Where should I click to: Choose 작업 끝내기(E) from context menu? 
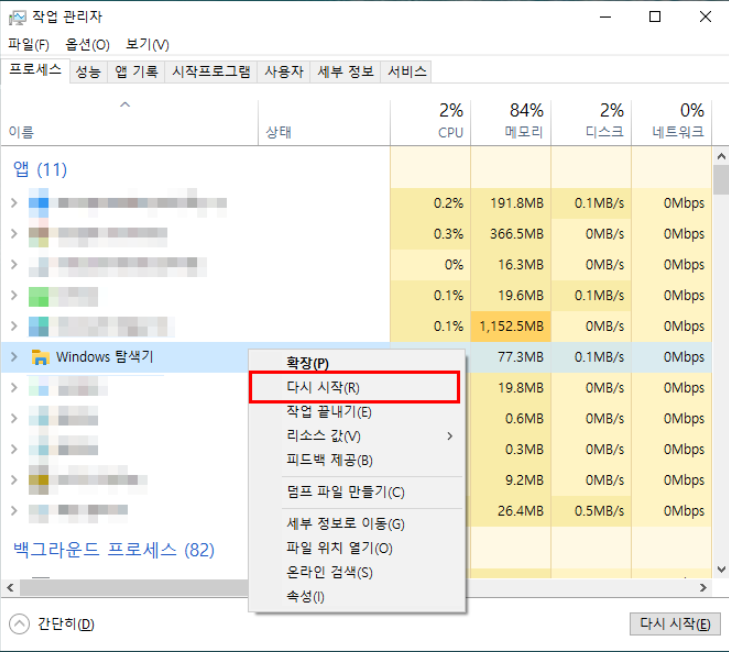pyautogui.click(x=329, y=412)
